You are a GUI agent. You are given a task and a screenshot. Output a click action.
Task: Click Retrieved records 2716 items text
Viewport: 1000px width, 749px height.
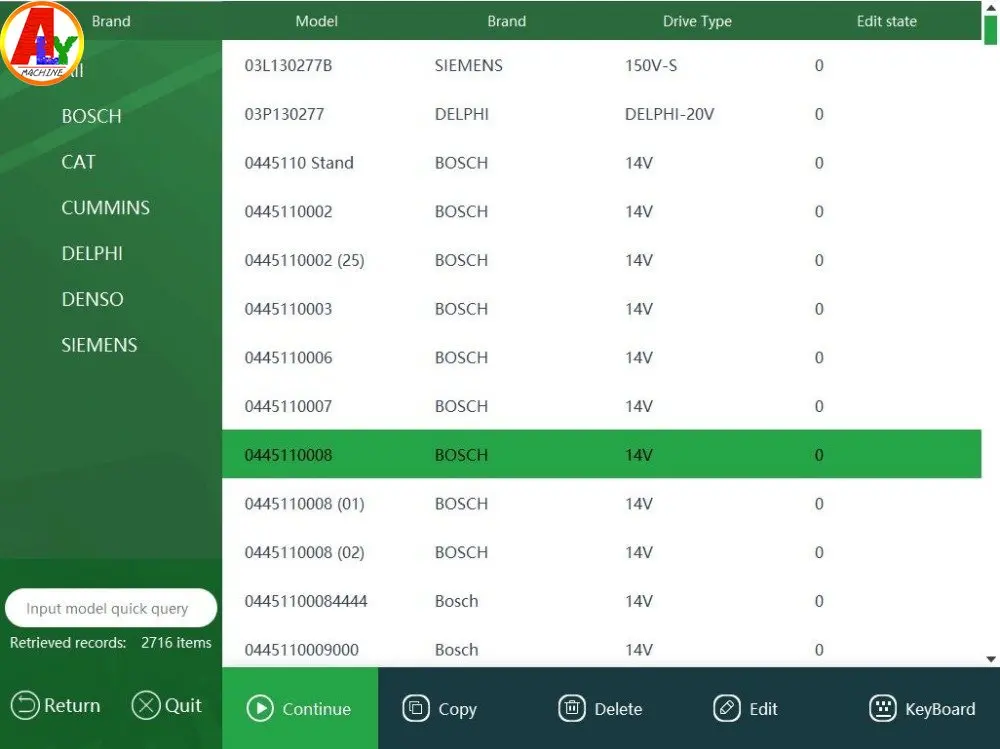tap(110, 642)
